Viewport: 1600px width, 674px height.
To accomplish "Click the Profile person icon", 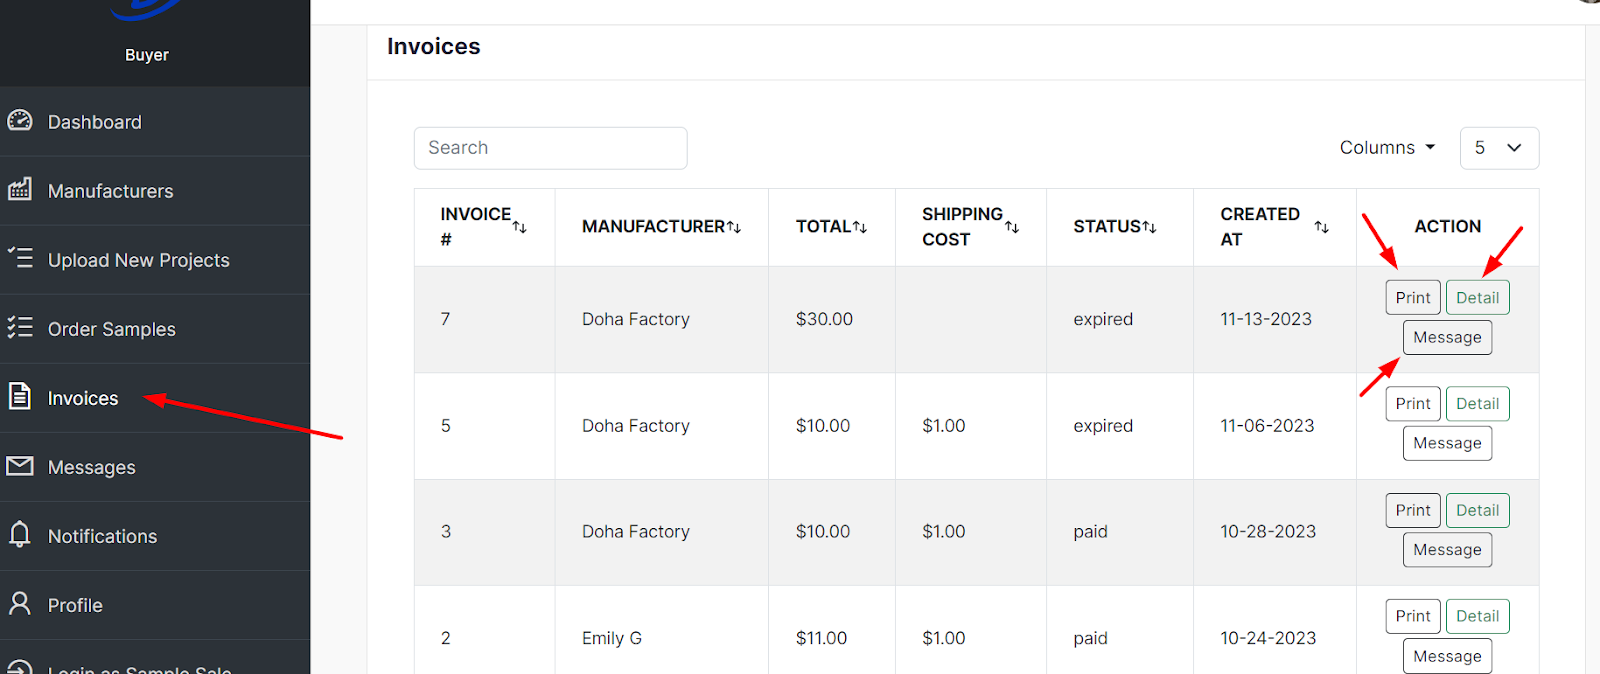I will pyautogui.click(x=20, y=603).
